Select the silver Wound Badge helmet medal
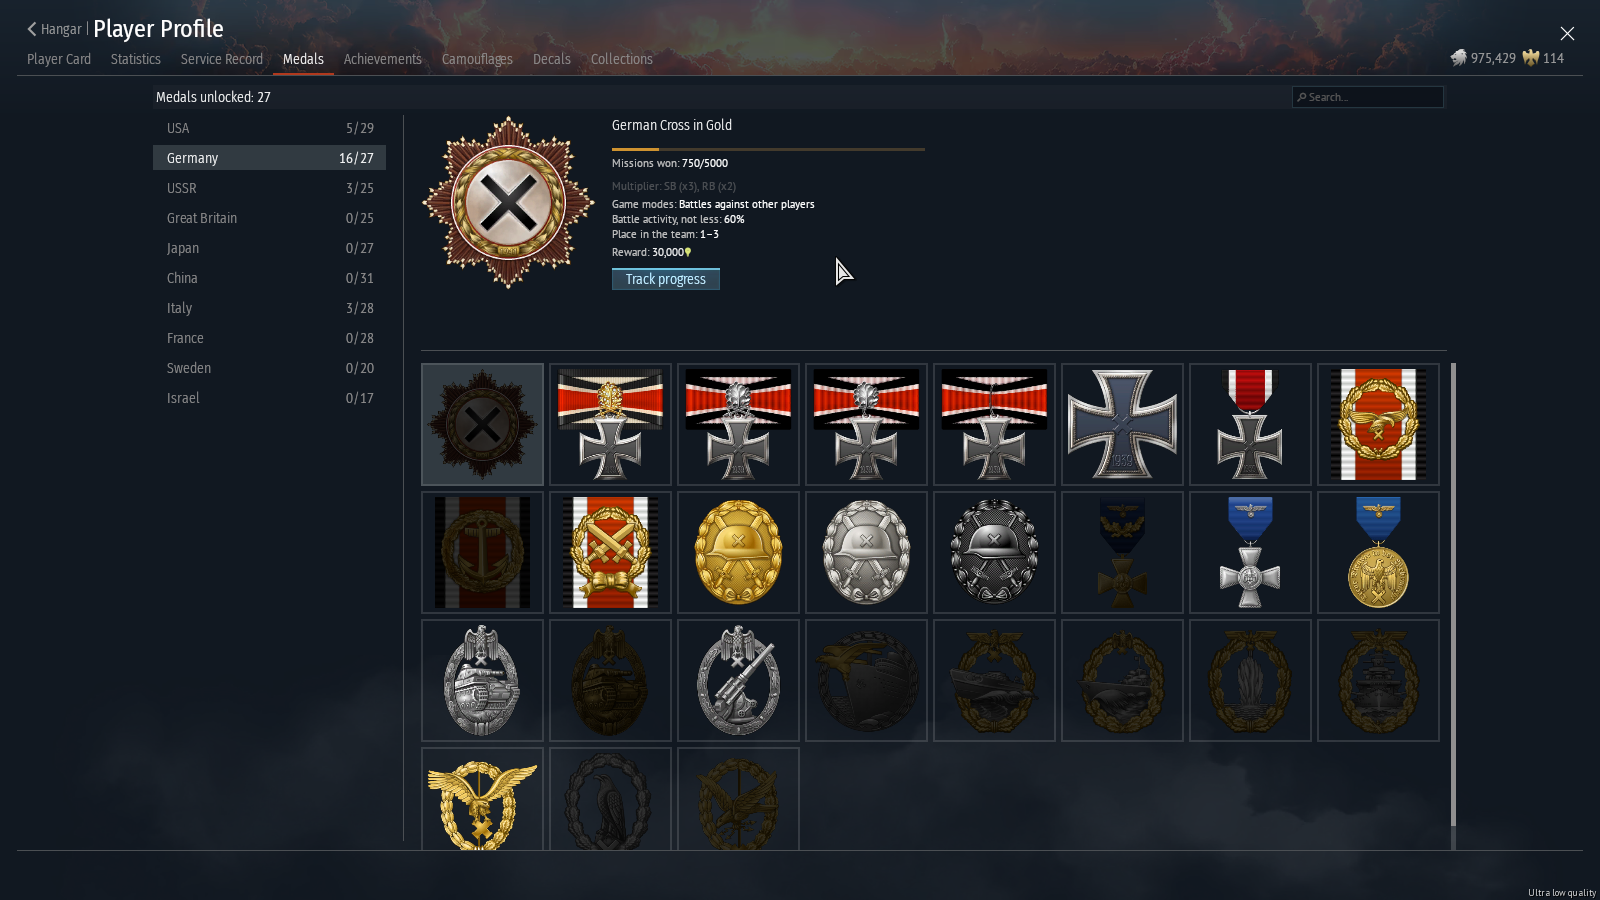 866,552
